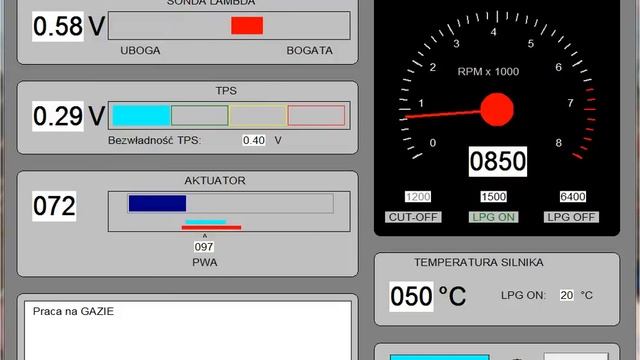Click the red actuator range line
This screenshot has width=640, height=360.
pos(211,227)
